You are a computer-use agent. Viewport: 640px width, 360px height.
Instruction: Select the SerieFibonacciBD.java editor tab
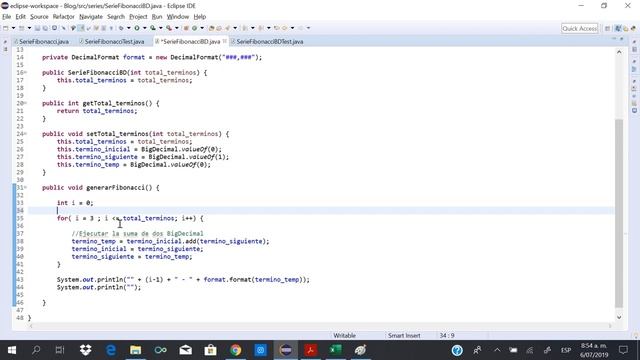point(190,42)
